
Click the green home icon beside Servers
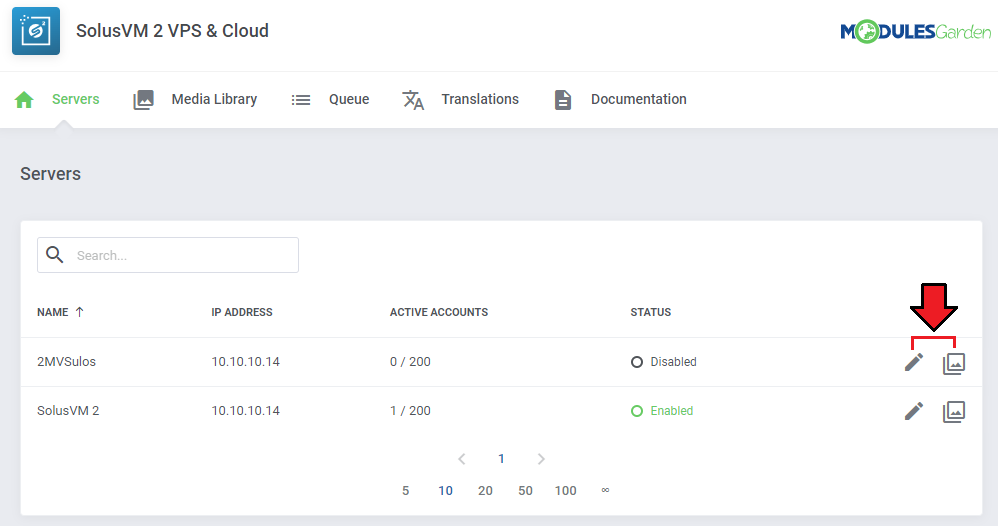click(x=24, y=100)
